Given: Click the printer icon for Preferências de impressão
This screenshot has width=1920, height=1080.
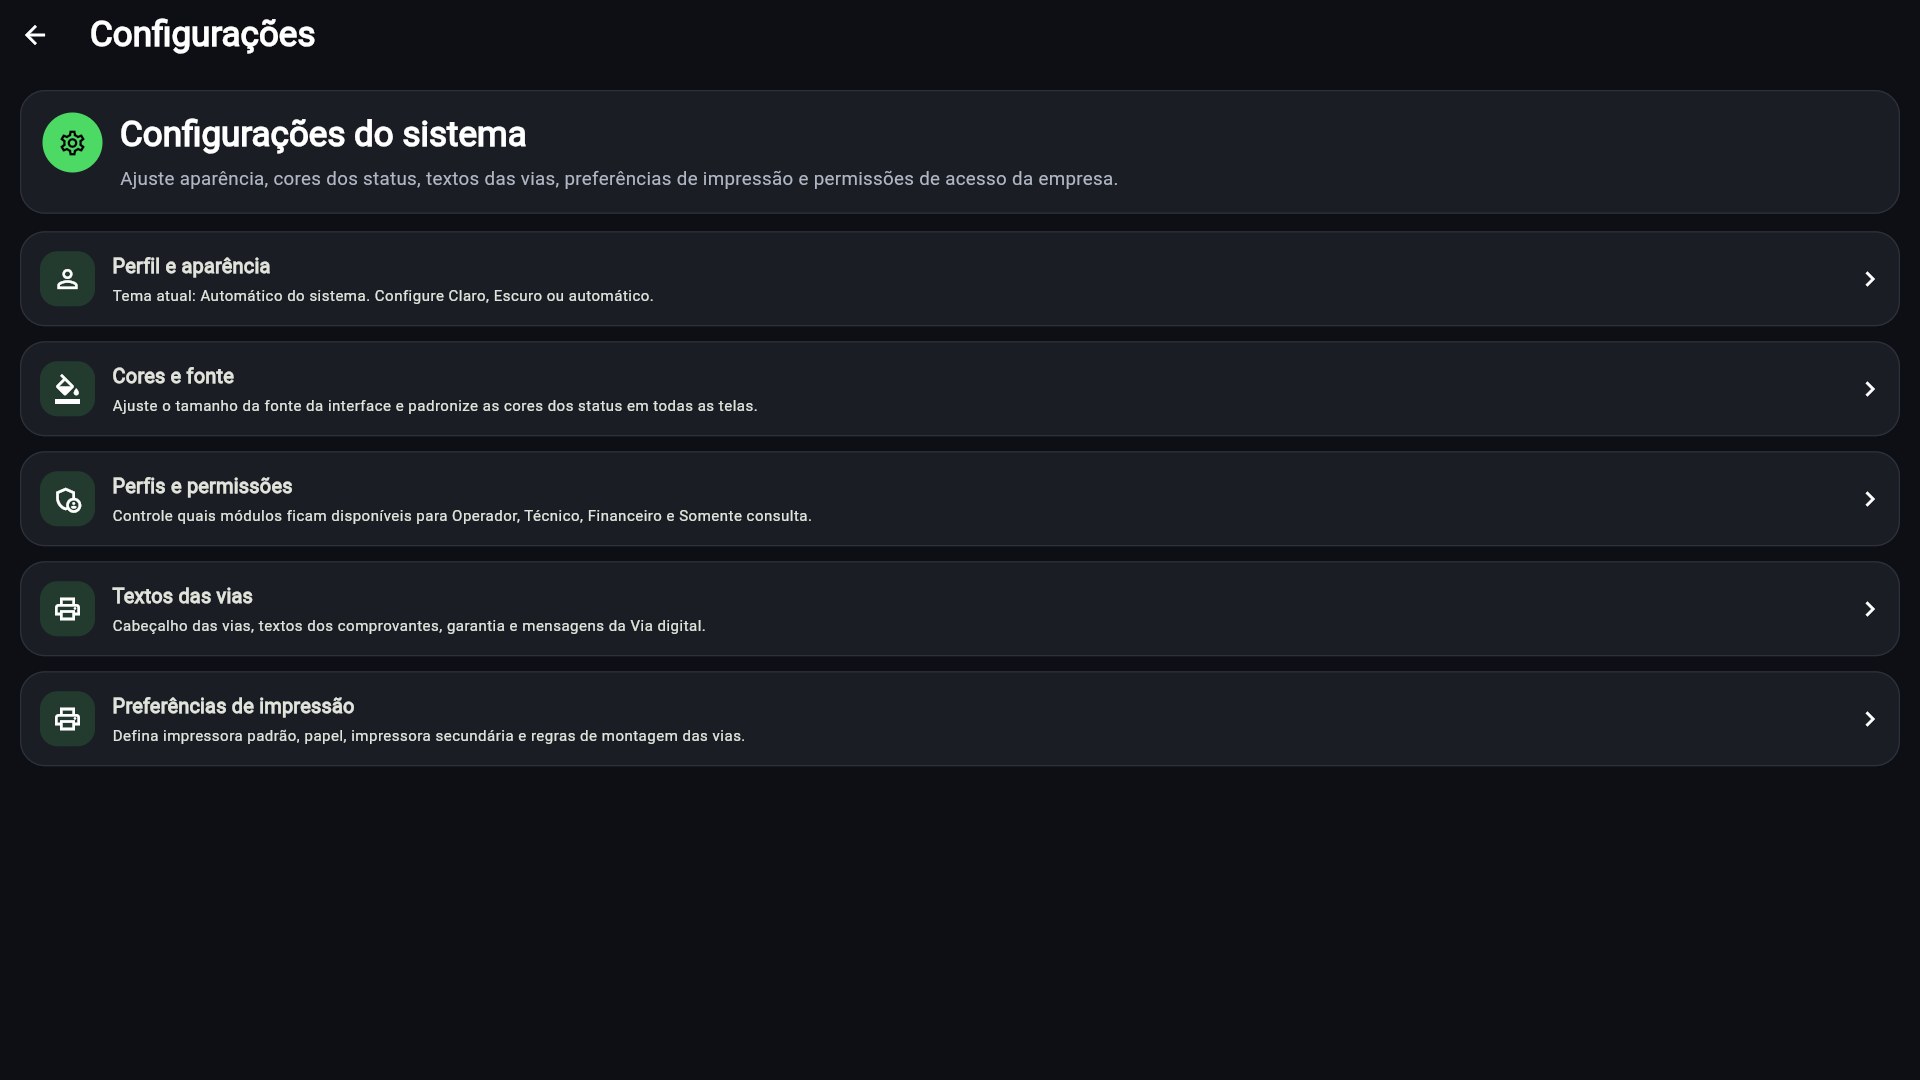Looking at the screenshot, I should click(67, 719).
